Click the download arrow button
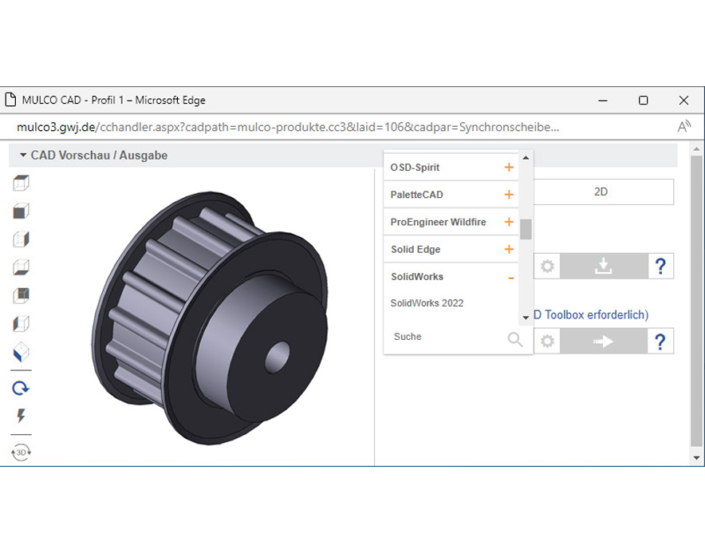This screenshot has width=705, height=553. (x=603, y=266)
